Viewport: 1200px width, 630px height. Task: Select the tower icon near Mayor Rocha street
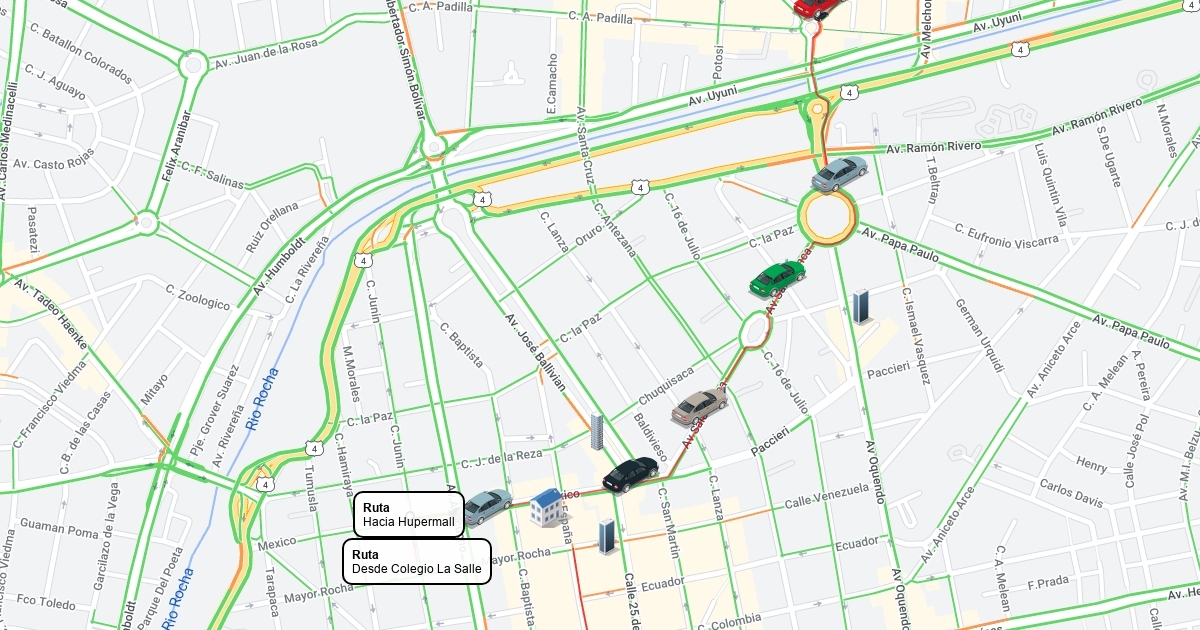(x=606, y=538)
